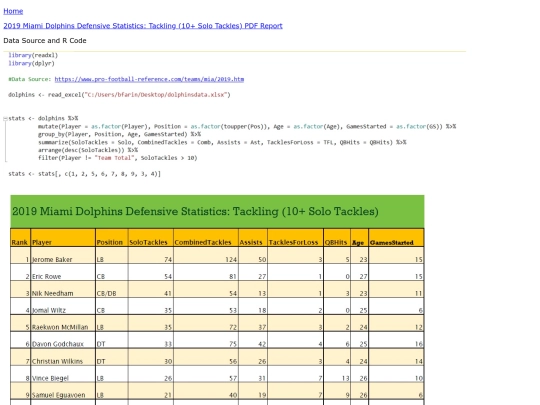
Task: Click Jerome Baker's 74 solo tackles cell
Action: tap(150, 255)
